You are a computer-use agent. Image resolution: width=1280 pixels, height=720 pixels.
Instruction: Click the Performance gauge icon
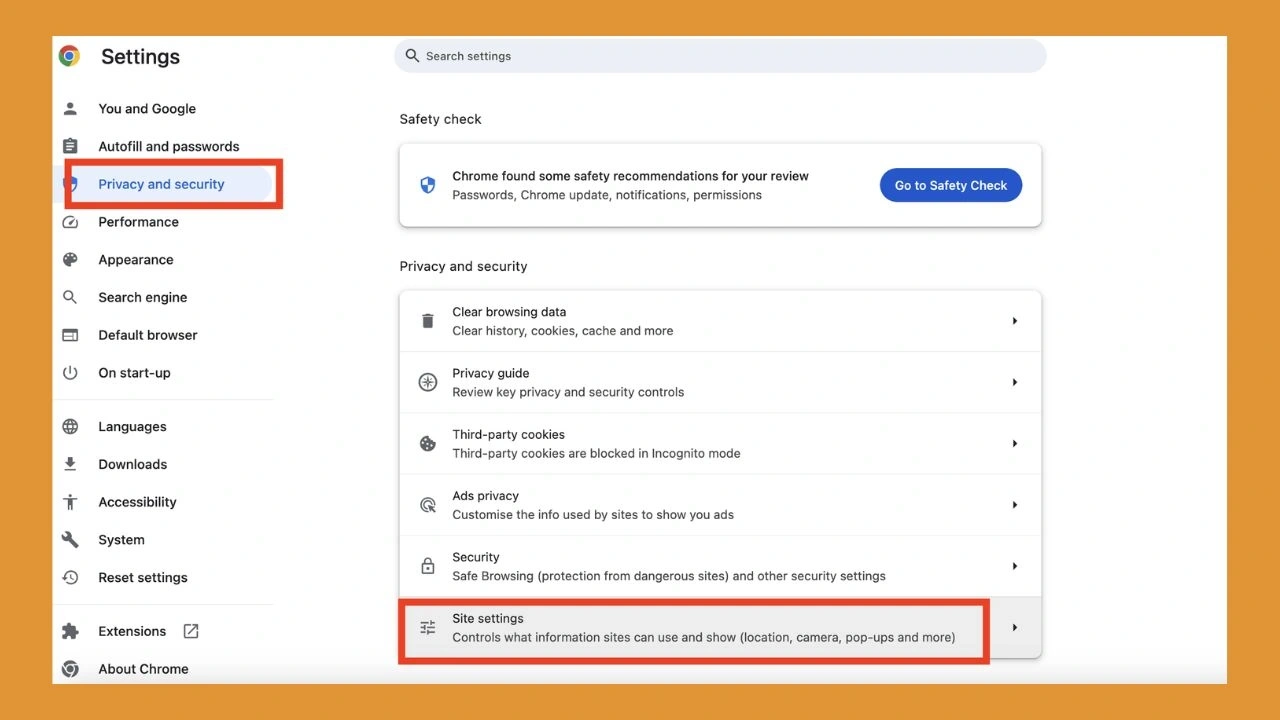(70, 222)
